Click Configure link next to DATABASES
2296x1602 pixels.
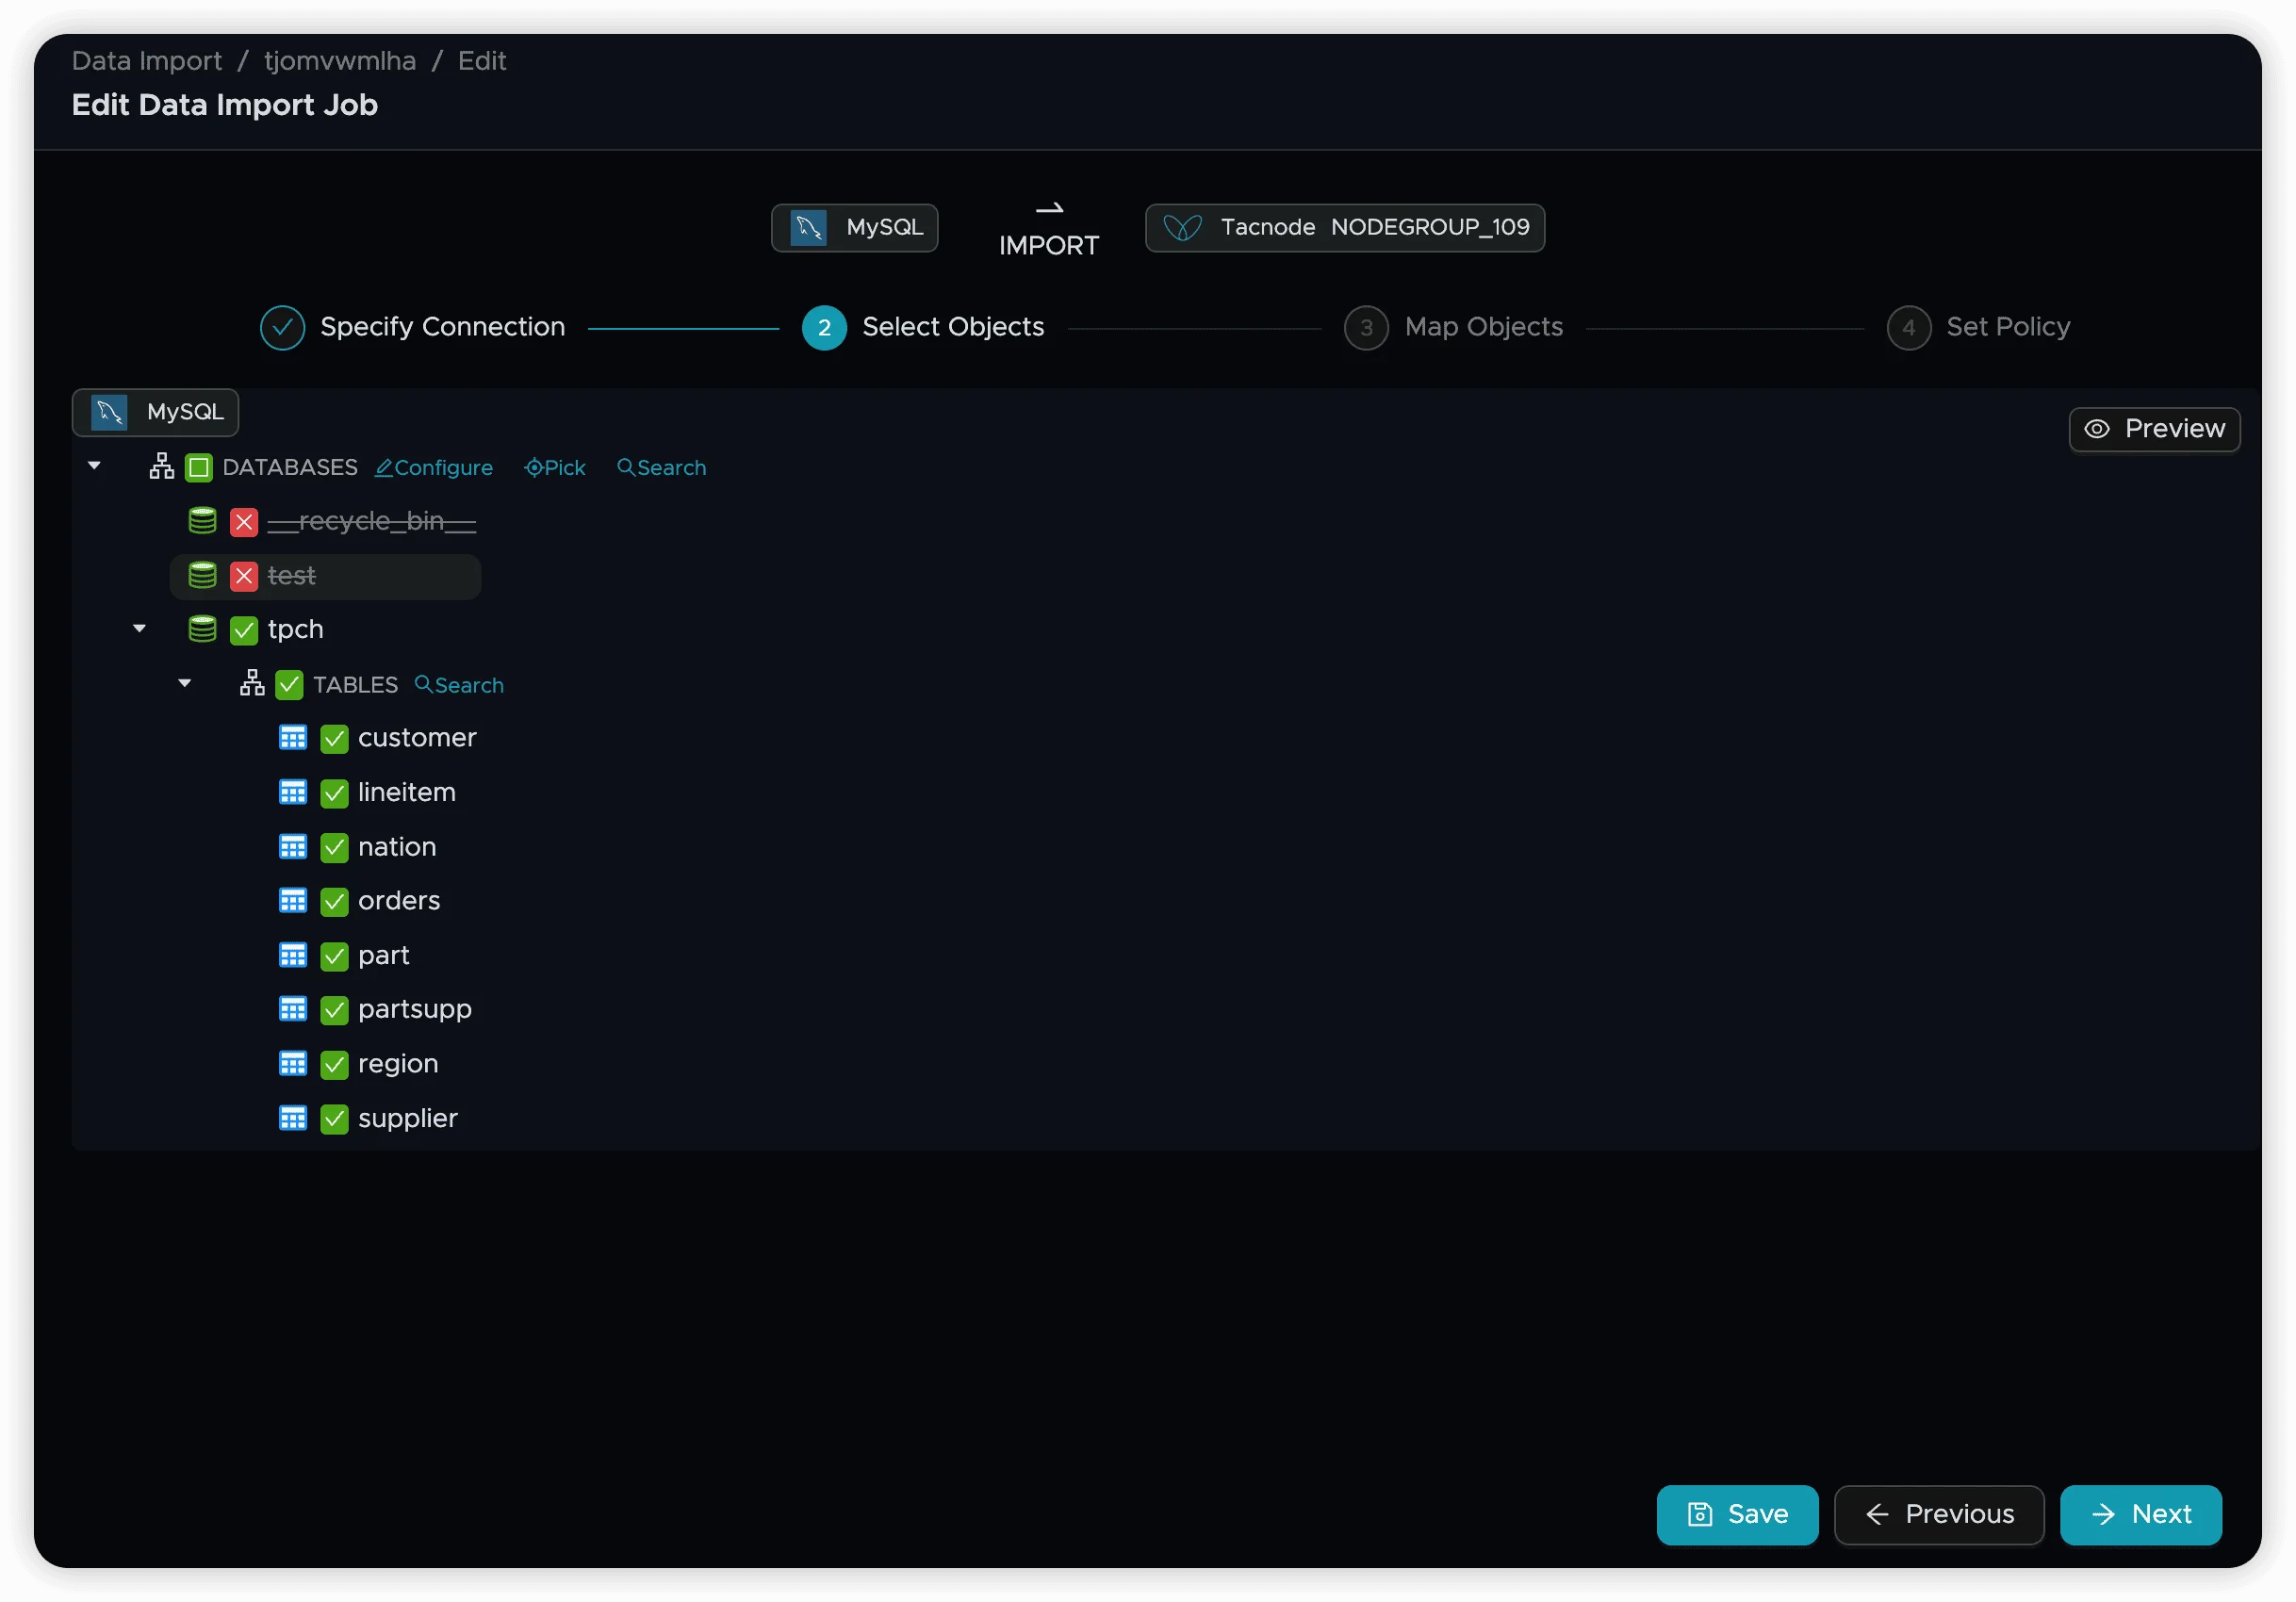[434, 467]
